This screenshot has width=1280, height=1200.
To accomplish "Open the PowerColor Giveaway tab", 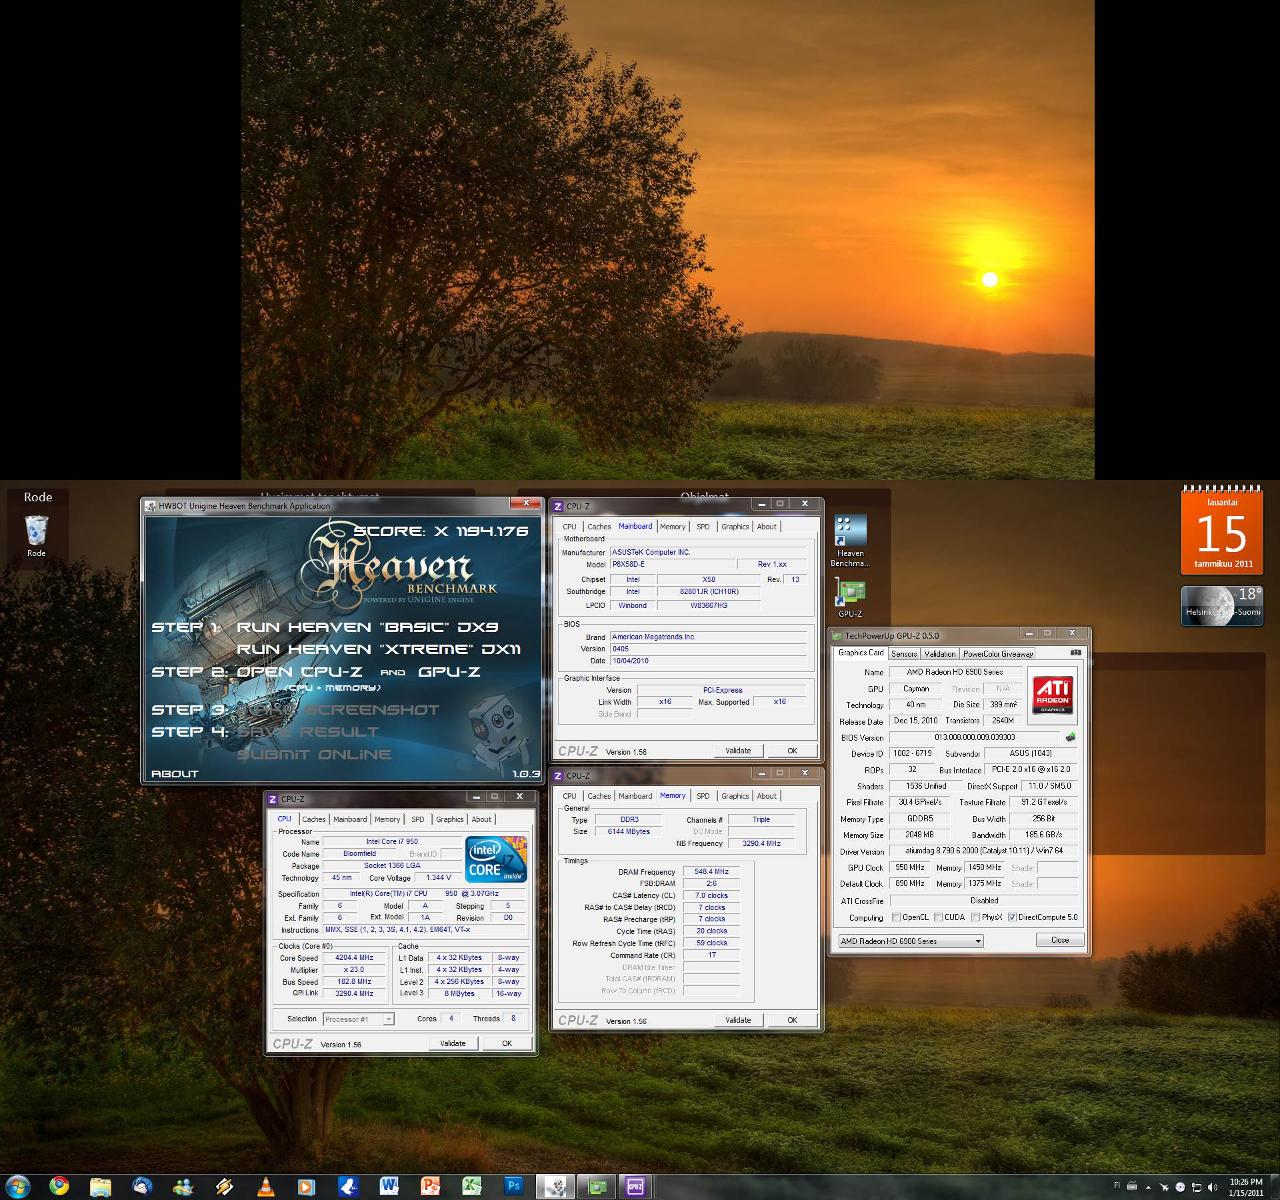I will point(998,654).
